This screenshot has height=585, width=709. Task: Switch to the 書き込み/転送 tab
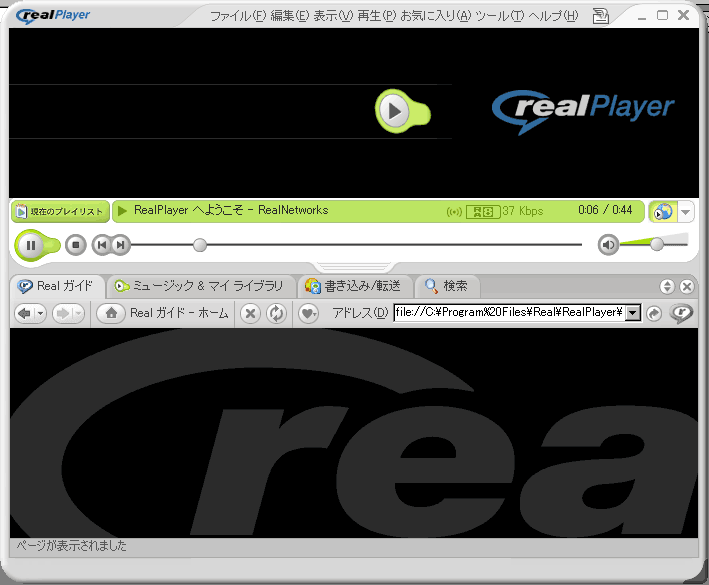pyautogui.click(x=353, y=286)
